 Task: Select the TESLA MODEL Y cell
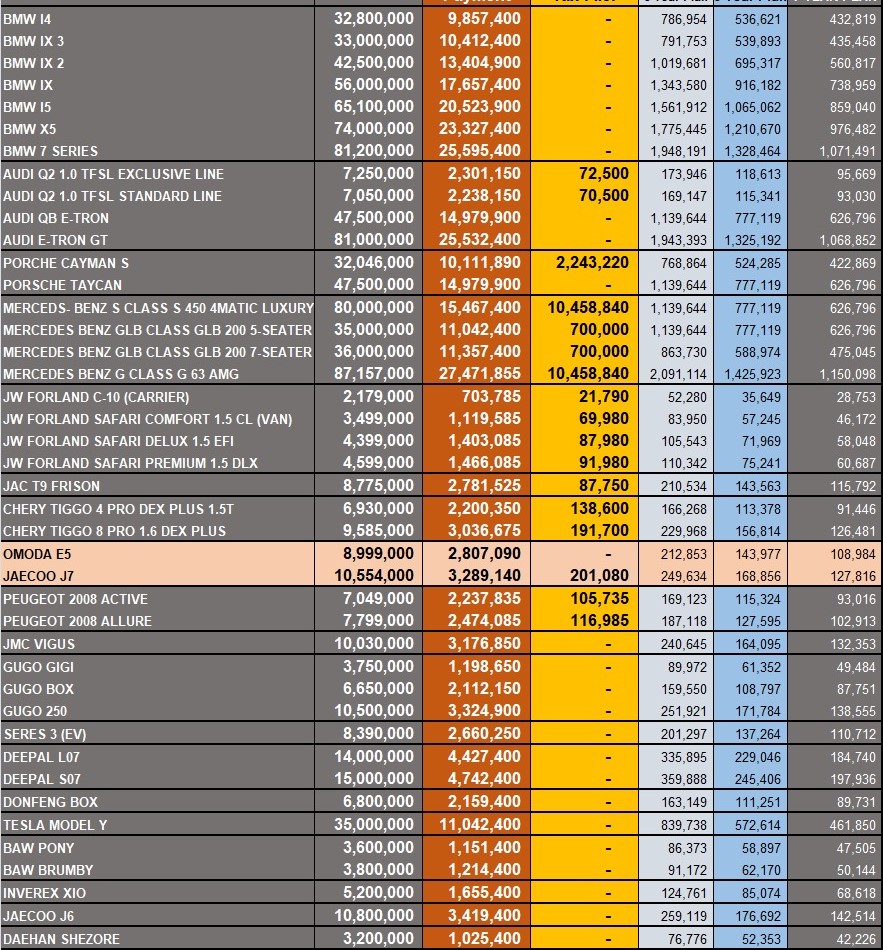click(158, 825)
